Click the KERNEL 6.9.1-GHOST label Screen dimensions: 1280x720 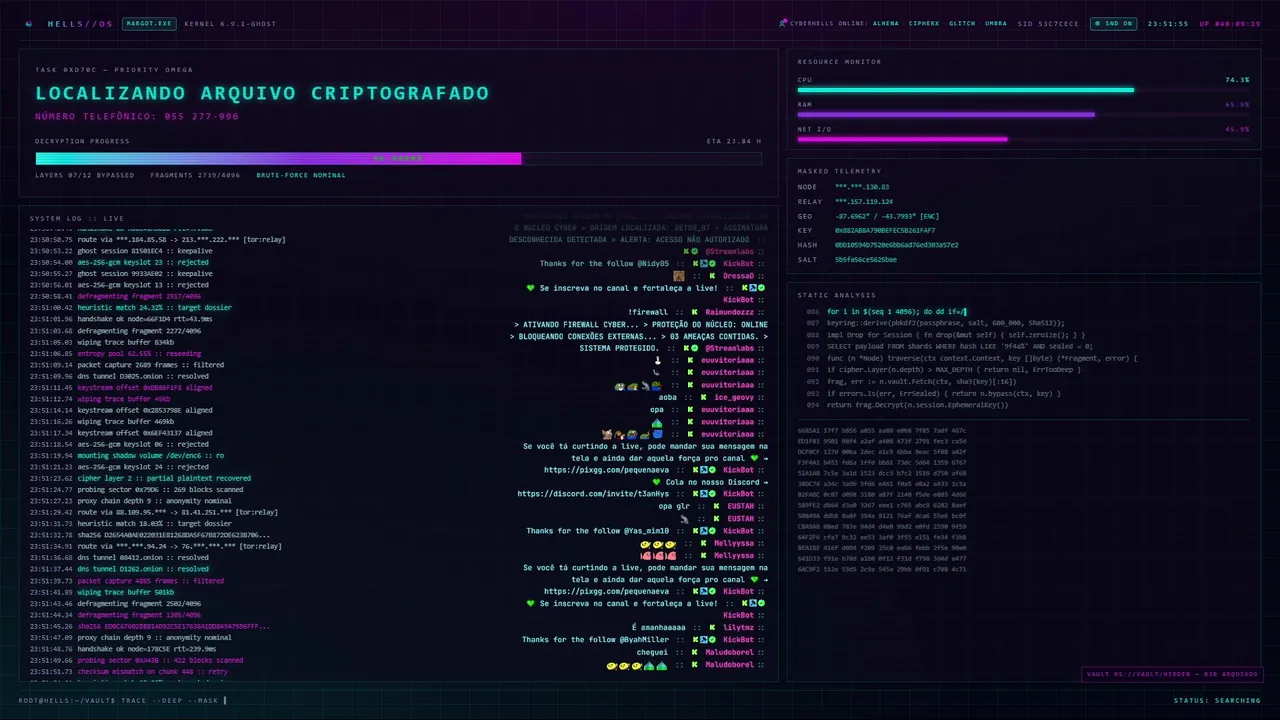[230, 23]
